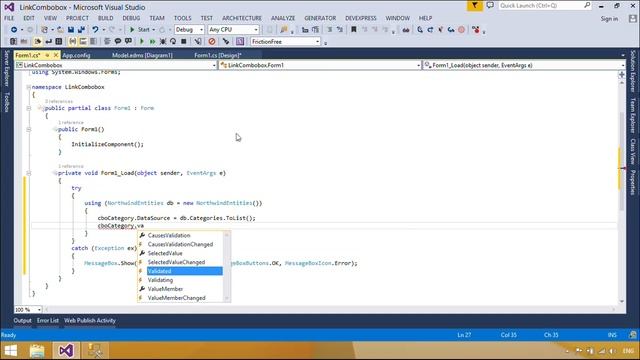Viewport: 640px width, 360px height.
Task: Open the Debug configuration dropdown
Action: (x=189, y=30)
